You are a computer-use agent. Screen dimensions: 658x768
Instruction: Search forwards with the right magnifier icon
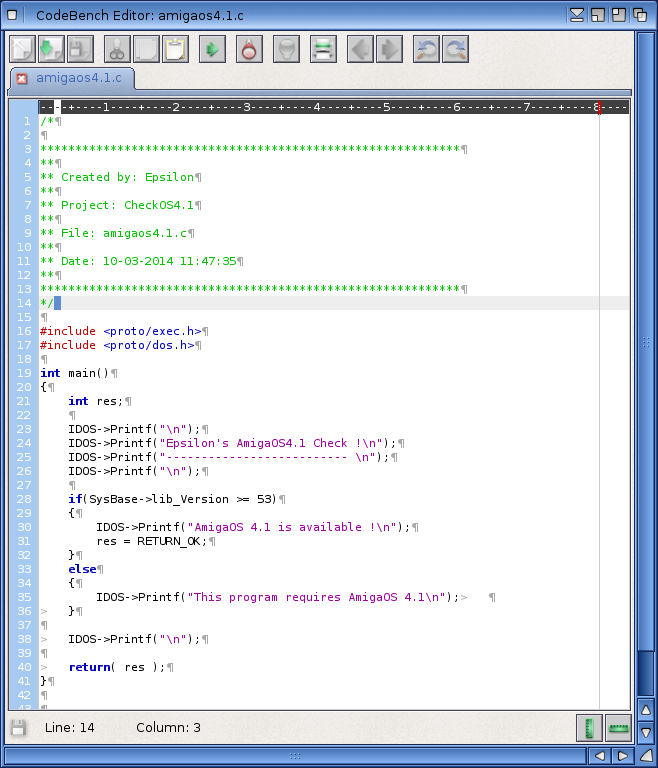click(455, 49)
